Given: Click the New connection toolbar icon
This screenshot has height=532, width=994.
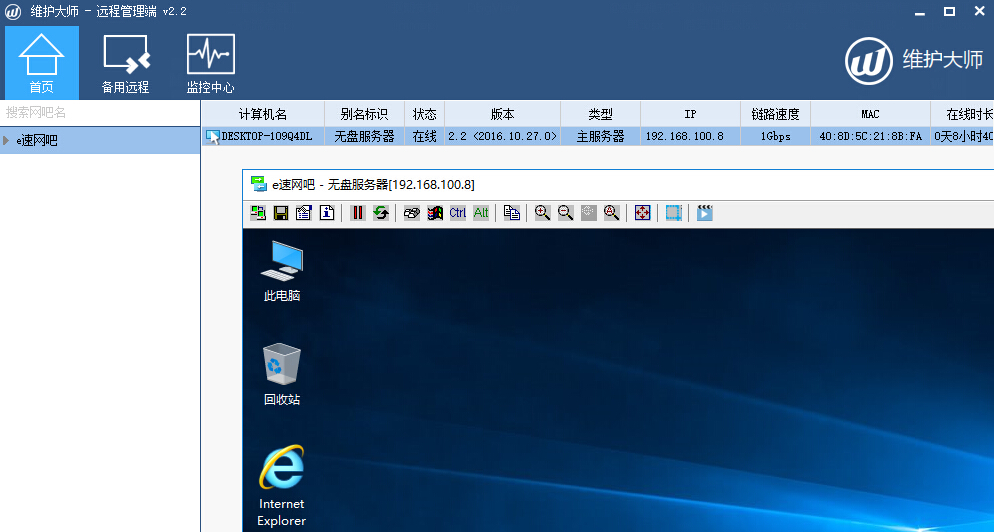Looking at the screenshot, I should pyautogui.click(x=258, y=213).
